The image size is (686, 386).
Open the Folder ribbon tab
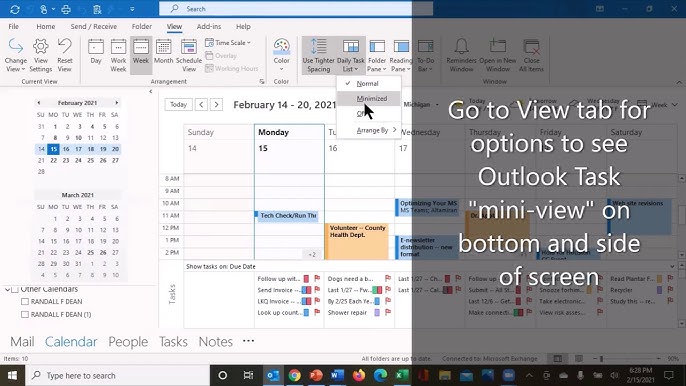click(142, 26)
